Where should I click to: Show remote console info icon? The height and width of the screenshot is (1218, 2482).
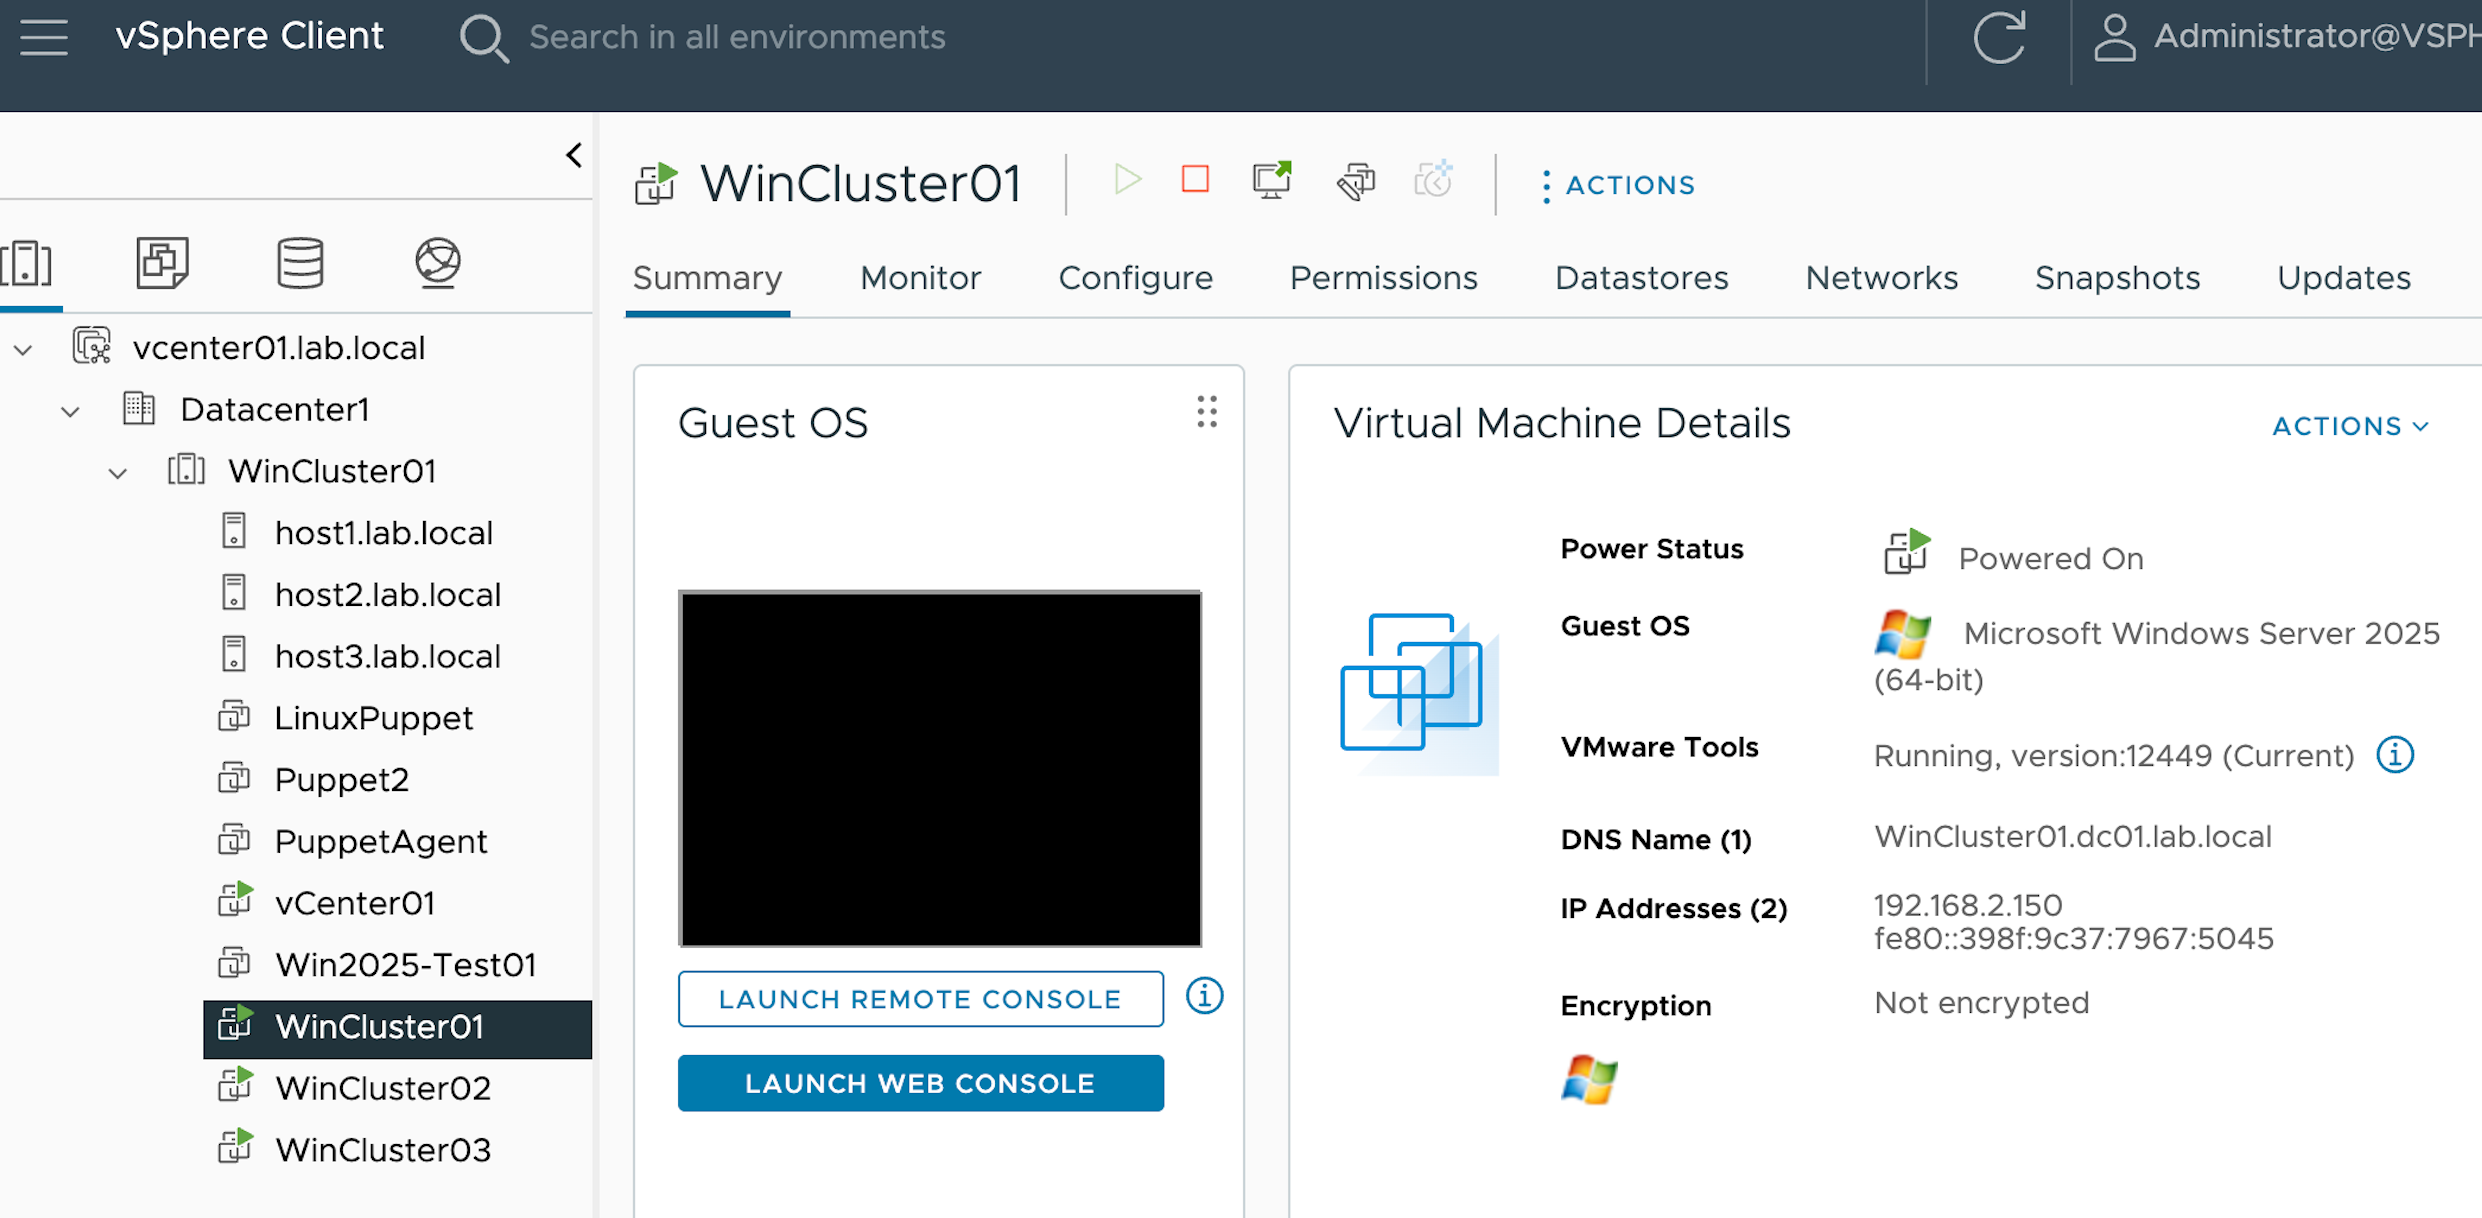click(1204, 996)
